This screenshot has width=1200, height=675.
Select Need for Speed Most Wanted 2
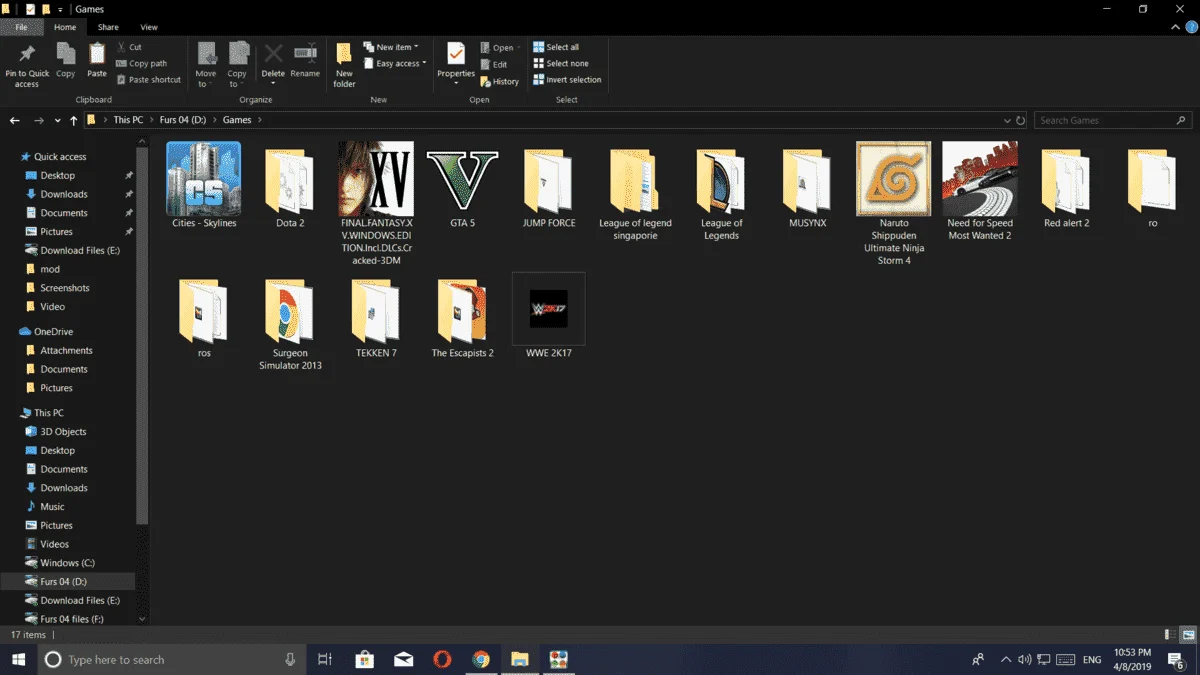(980, 191)
